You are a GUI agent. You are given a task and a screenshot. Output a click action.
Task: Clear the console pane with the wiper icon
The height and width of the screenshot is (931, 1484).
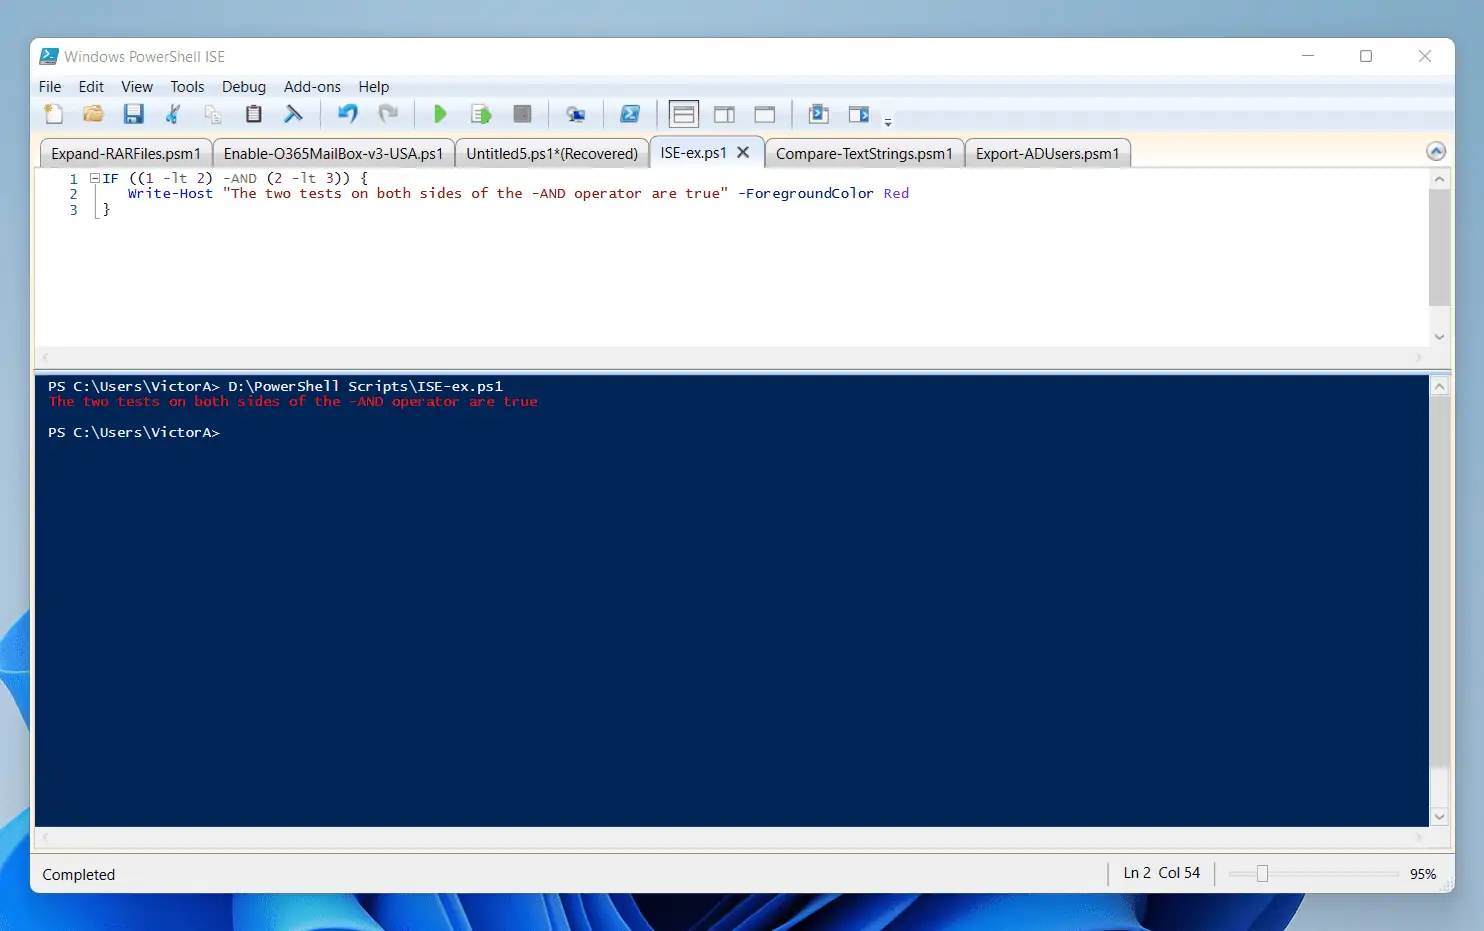pyautogui.click(x=293, y=114)
